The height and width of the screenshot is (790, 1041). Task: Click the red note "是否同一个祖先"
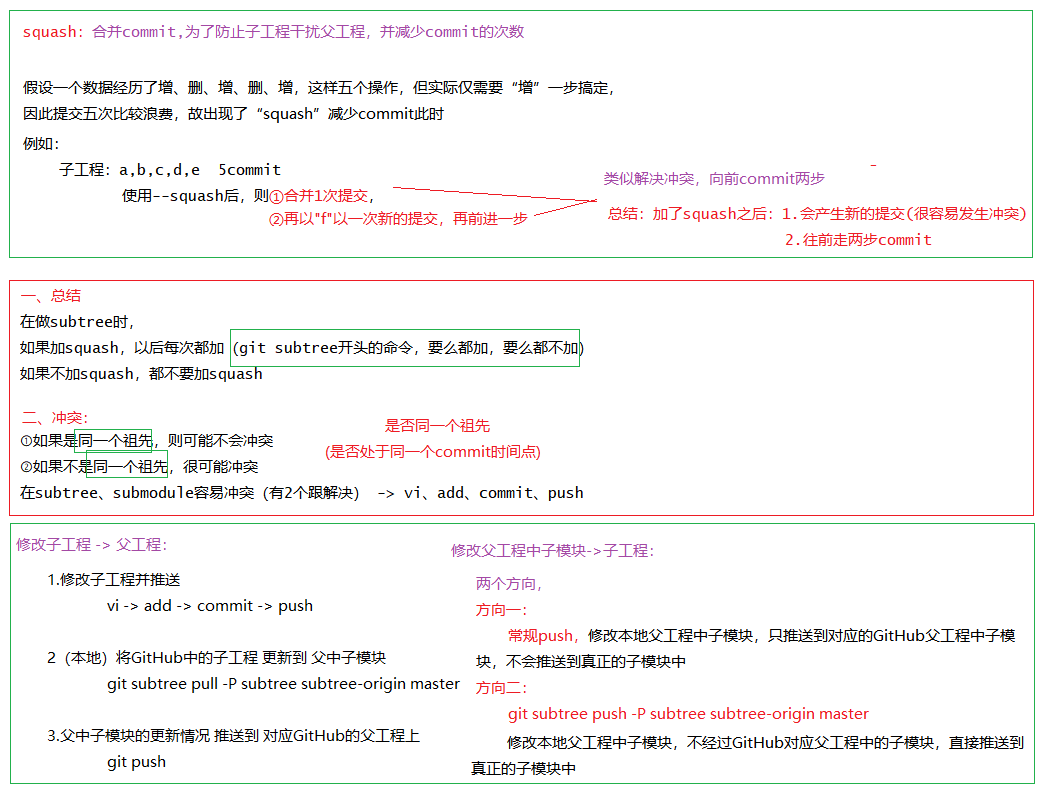438,426
